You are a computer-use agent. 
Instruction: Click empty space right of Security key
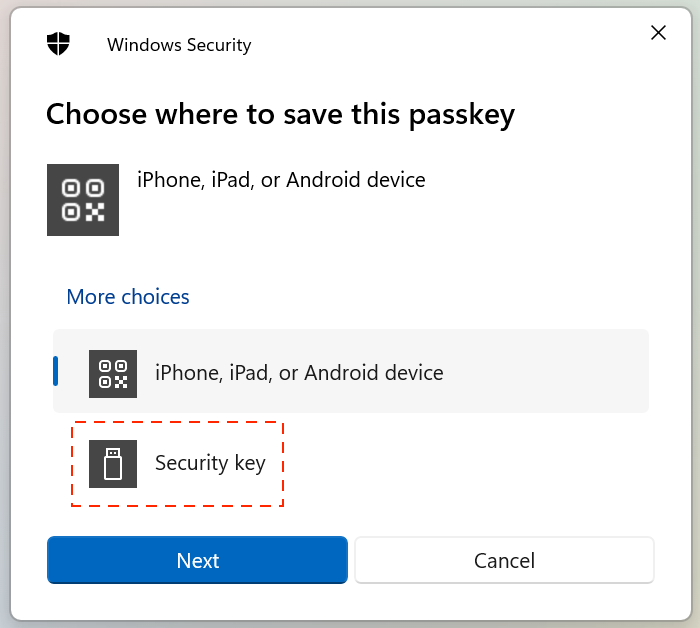[470, 464]
